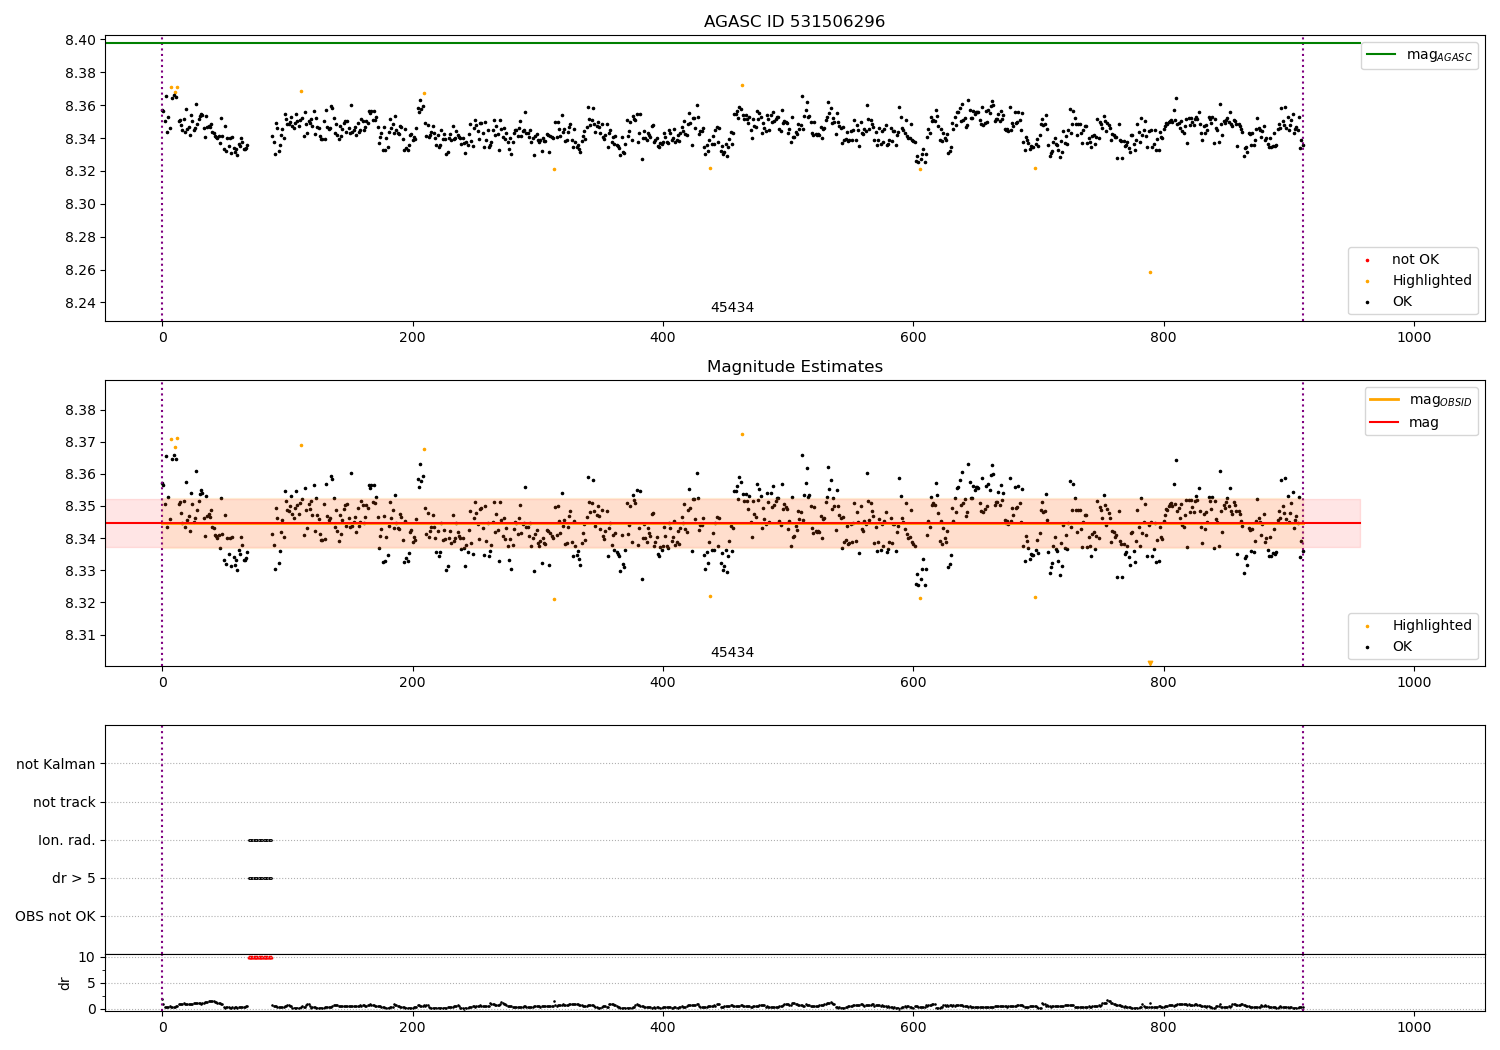
Task: Click the 8.40 y-tick in top panel
Action: pos(81,41)
